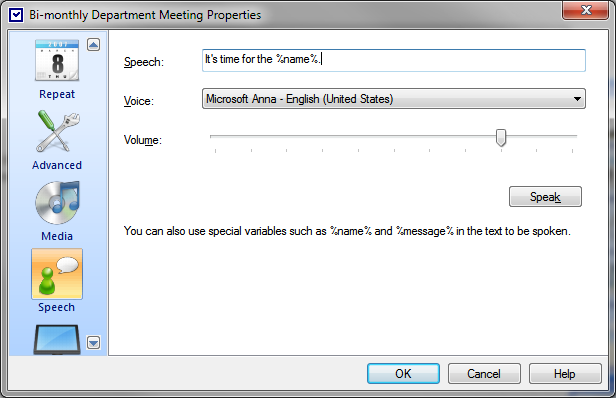Click into the Speech text field

coord(394,60)
